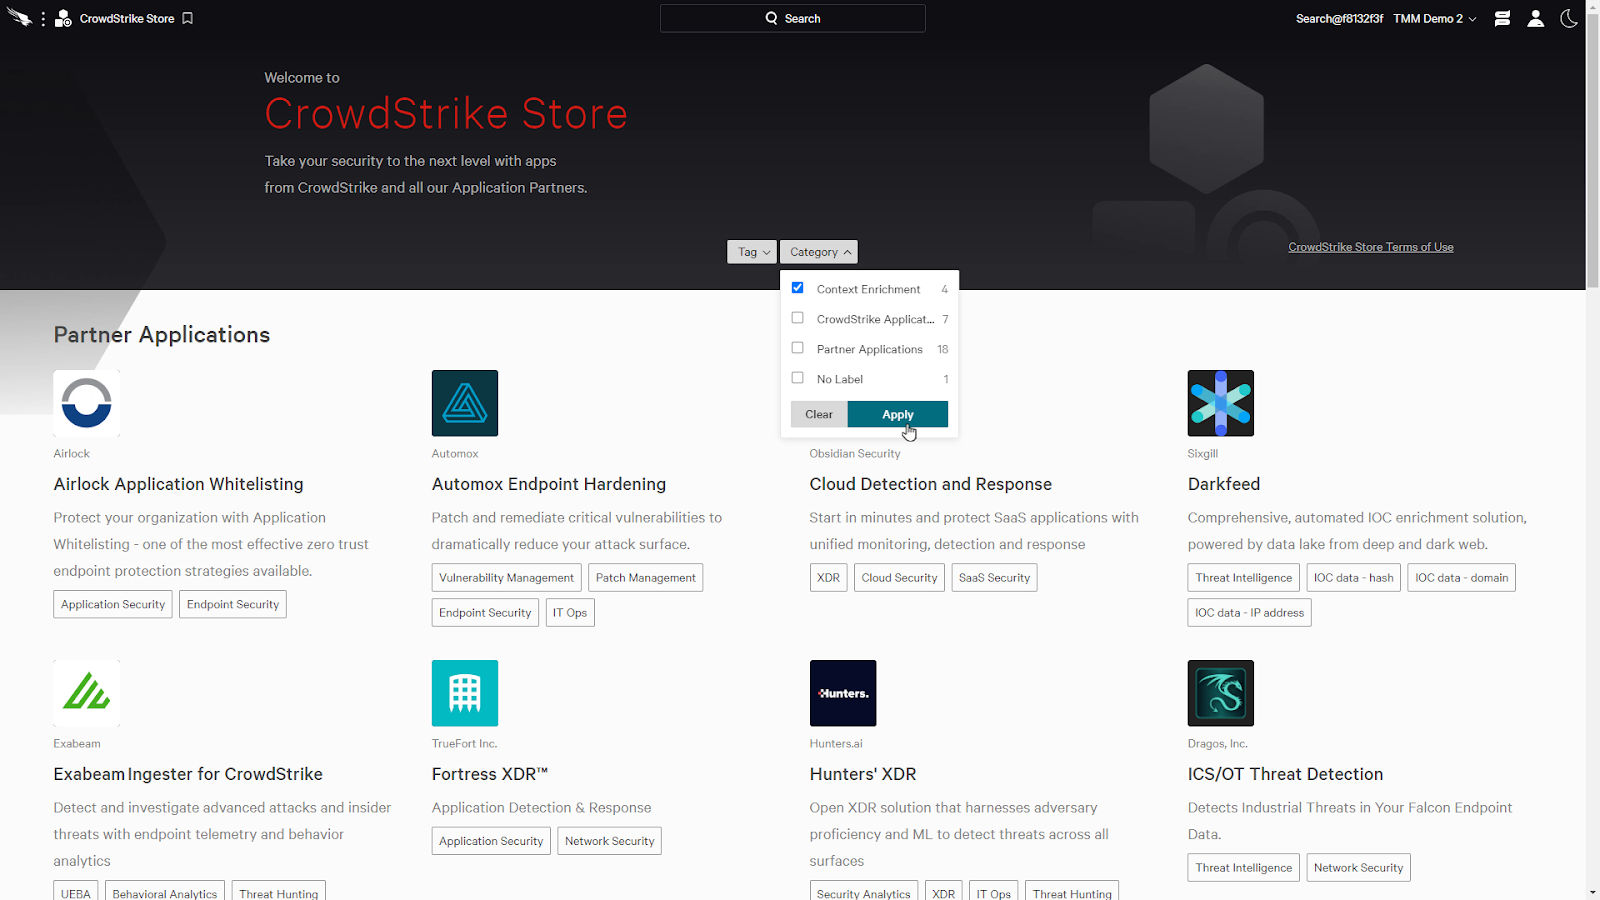Click Network Security tag under ICS/OT

[x=1359, y=868]
